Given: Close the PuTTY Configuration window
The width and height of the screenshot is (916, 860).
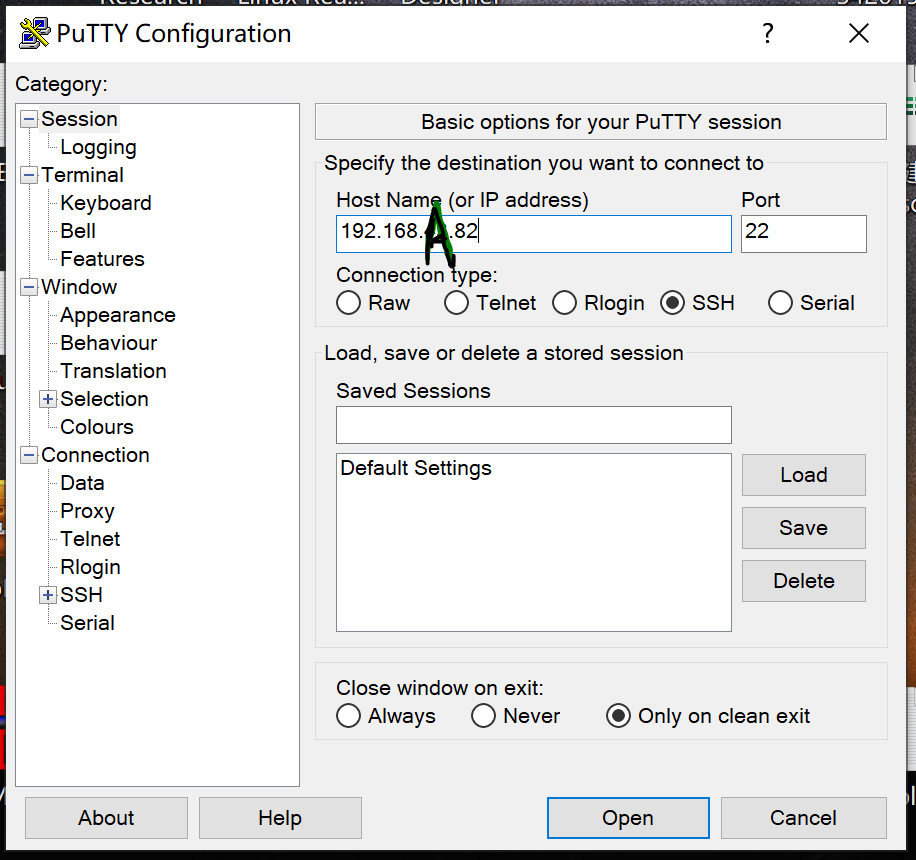Looking at the screenshot, I should [859, 33].
